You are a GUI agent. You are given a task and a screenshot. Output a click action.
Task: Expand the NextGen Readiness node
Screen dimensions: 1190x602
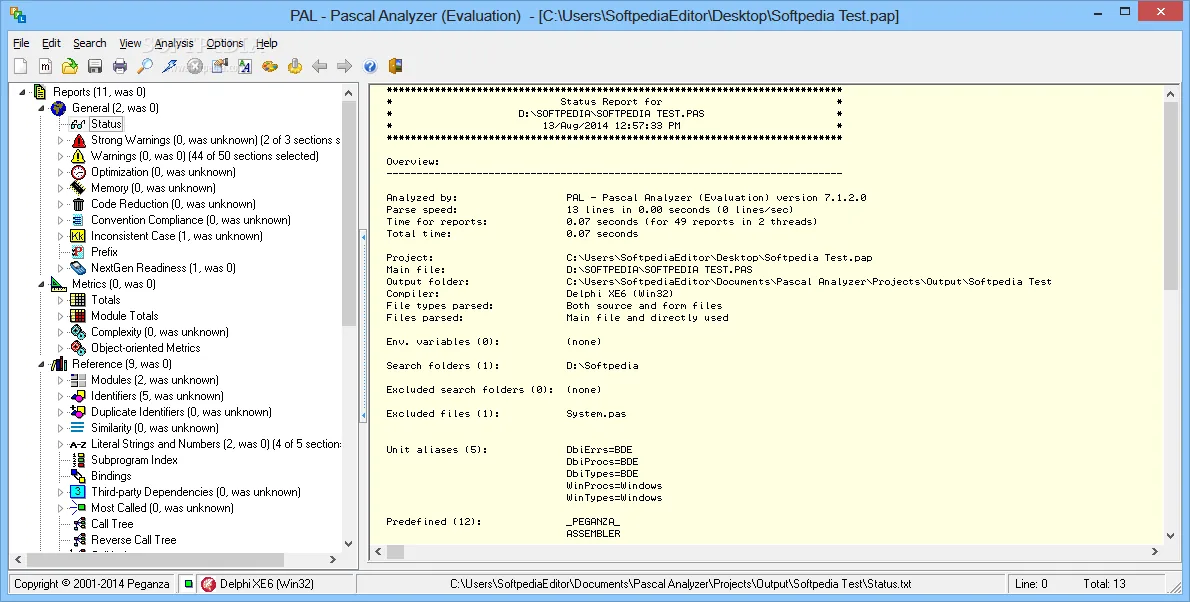pos(60,268)
